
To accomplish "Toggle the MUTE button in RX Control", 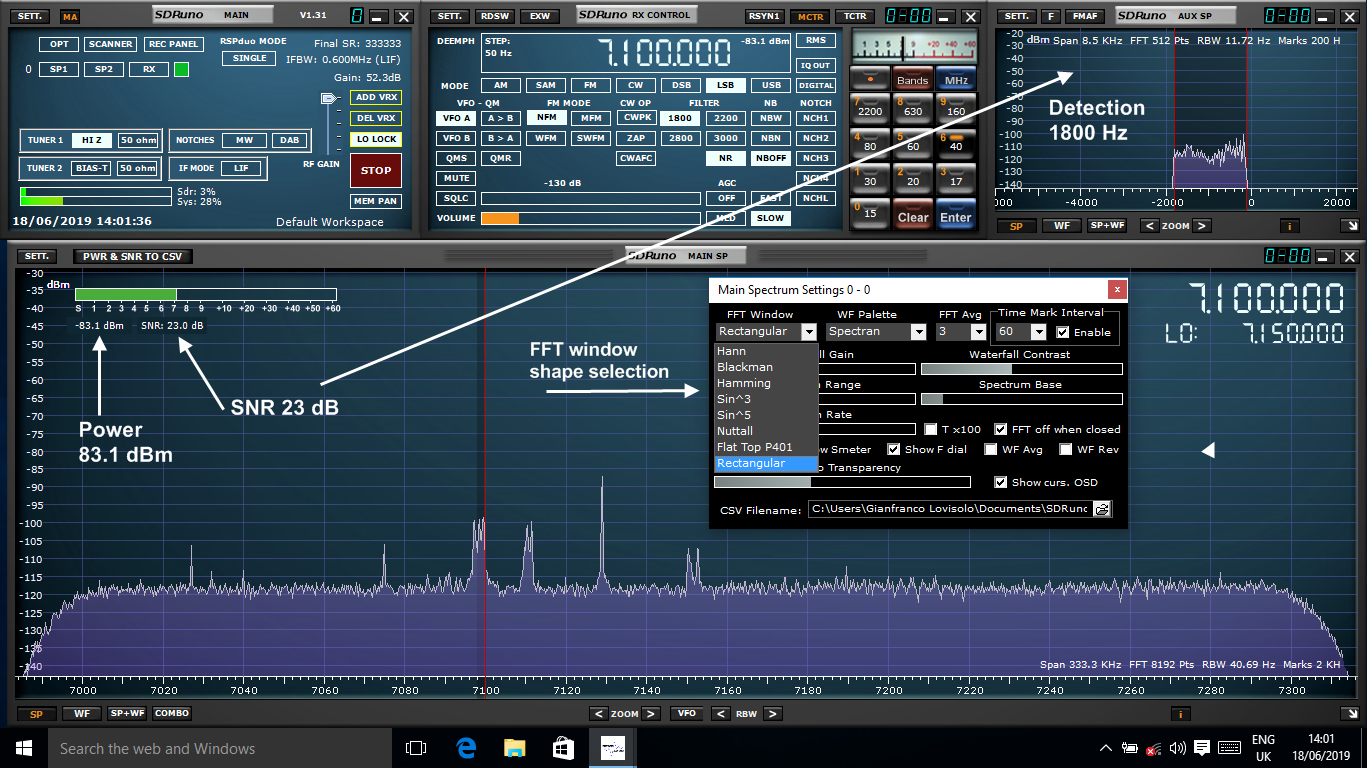I will tap(457, 178).
